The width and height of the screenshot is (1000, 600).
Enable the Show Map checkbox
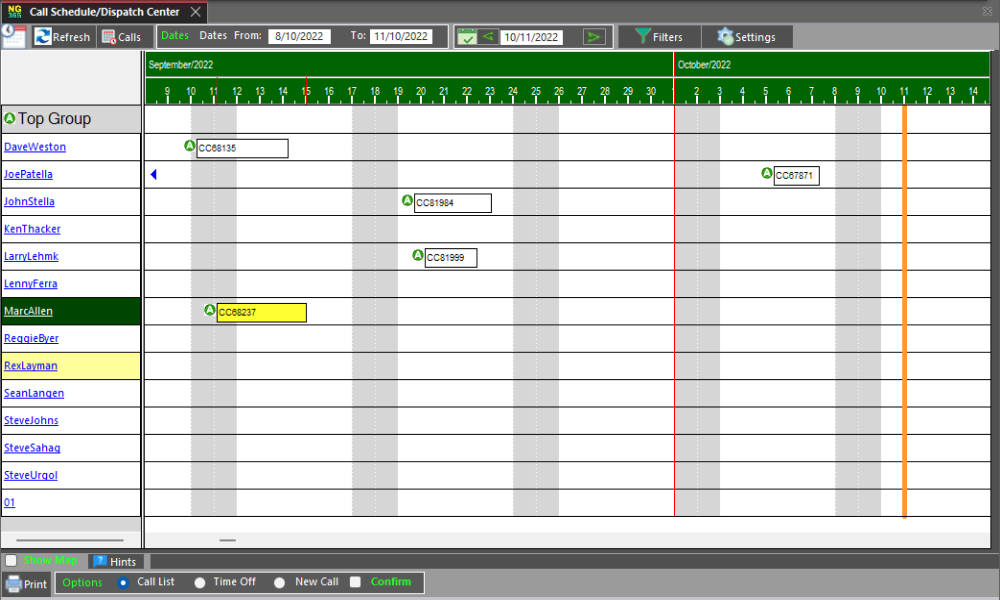11,561
